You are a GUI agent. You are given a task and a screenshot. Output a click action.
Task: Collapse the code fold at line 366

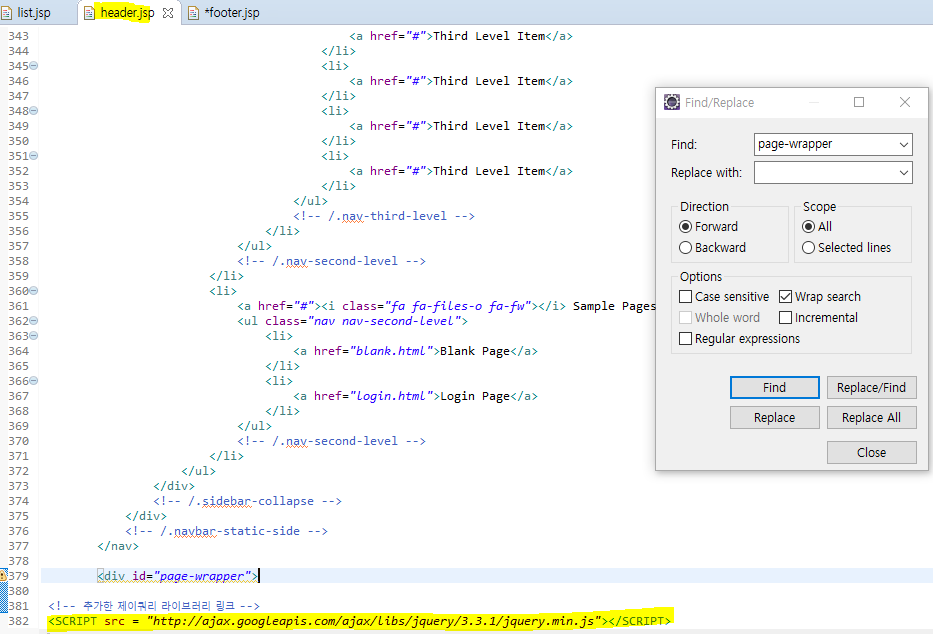34,381
